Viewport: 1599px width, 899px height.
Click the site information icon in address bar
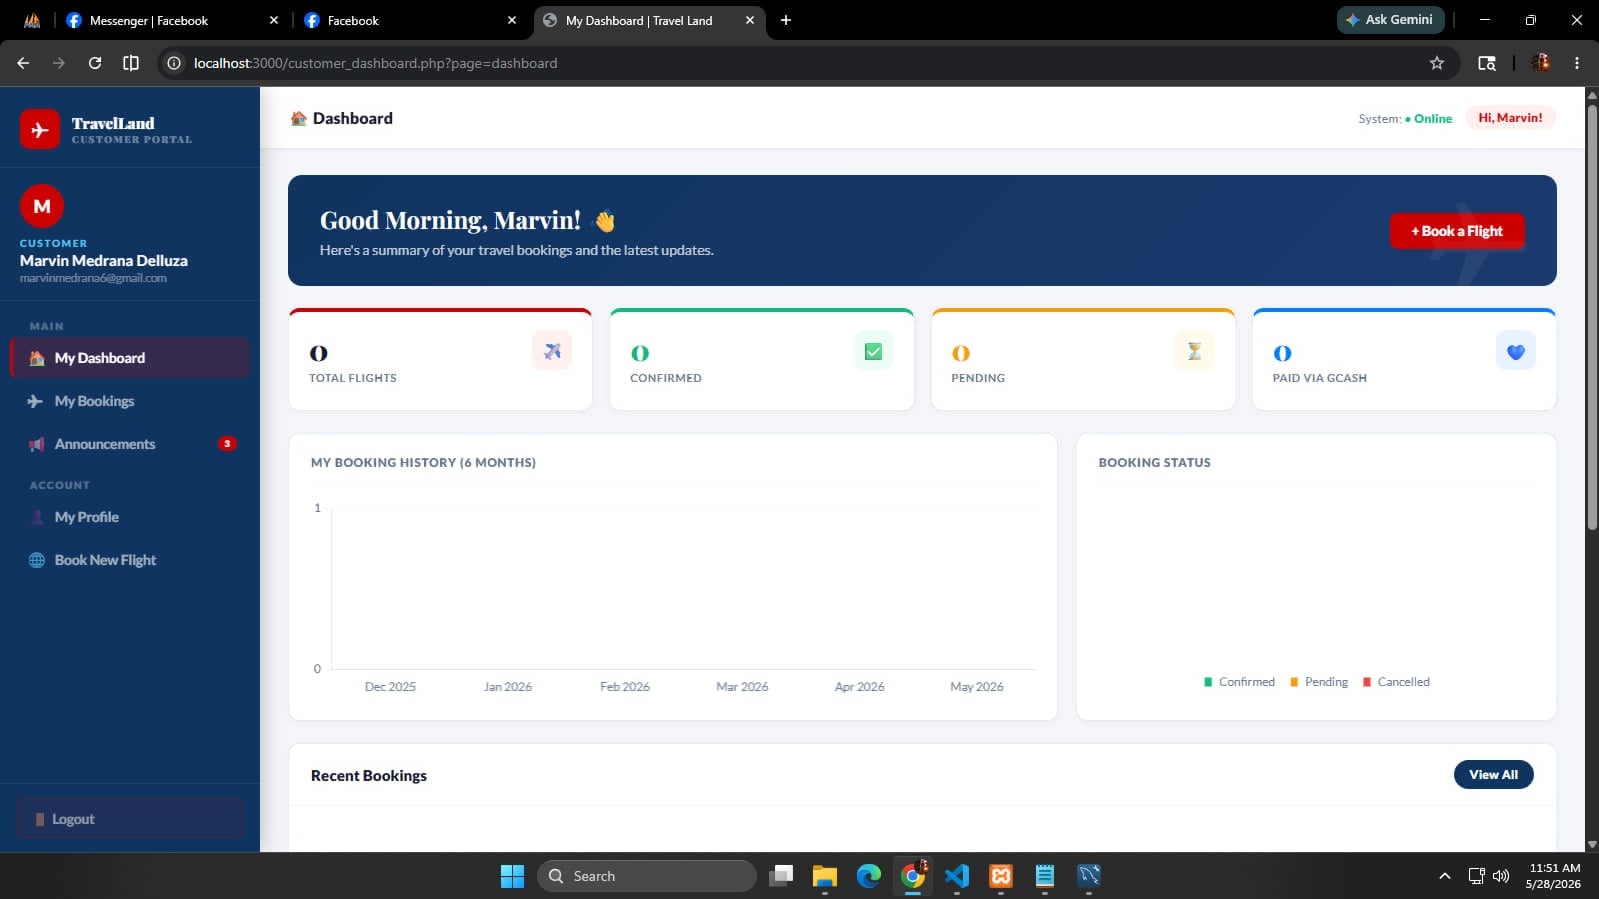coord(174,63)
